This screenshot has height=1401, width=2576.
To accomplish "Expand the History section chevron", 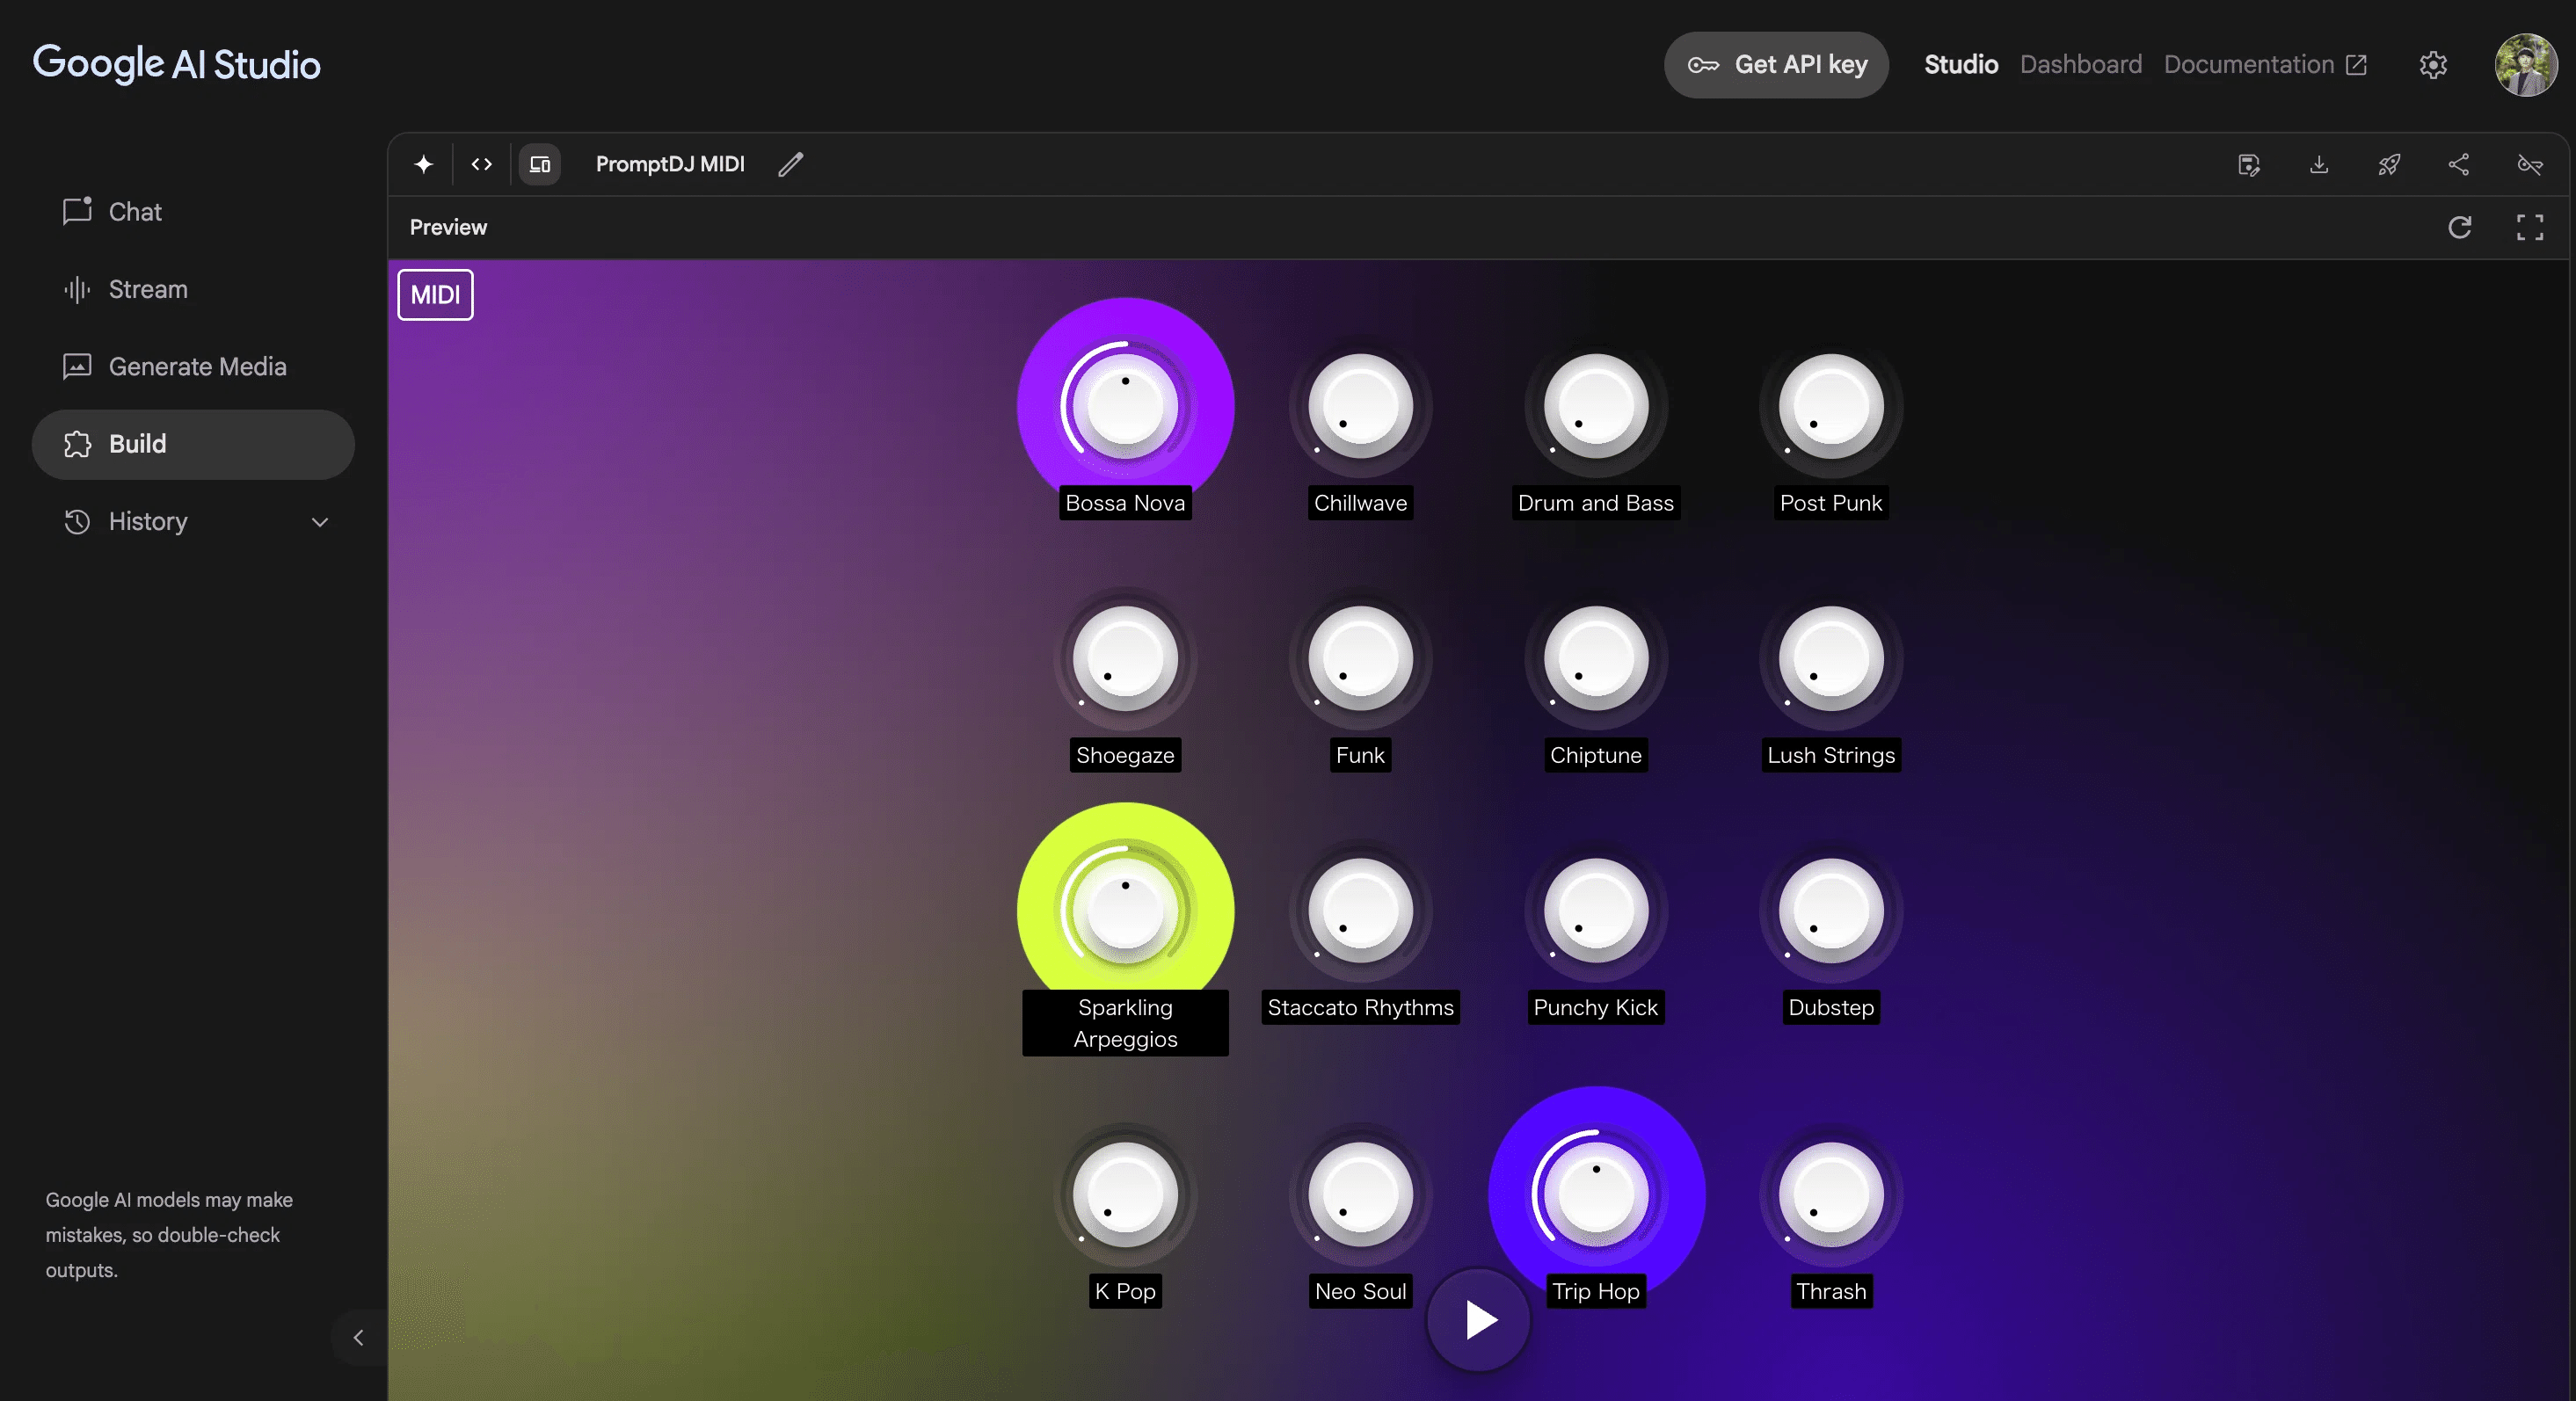I will coord(320,522).
